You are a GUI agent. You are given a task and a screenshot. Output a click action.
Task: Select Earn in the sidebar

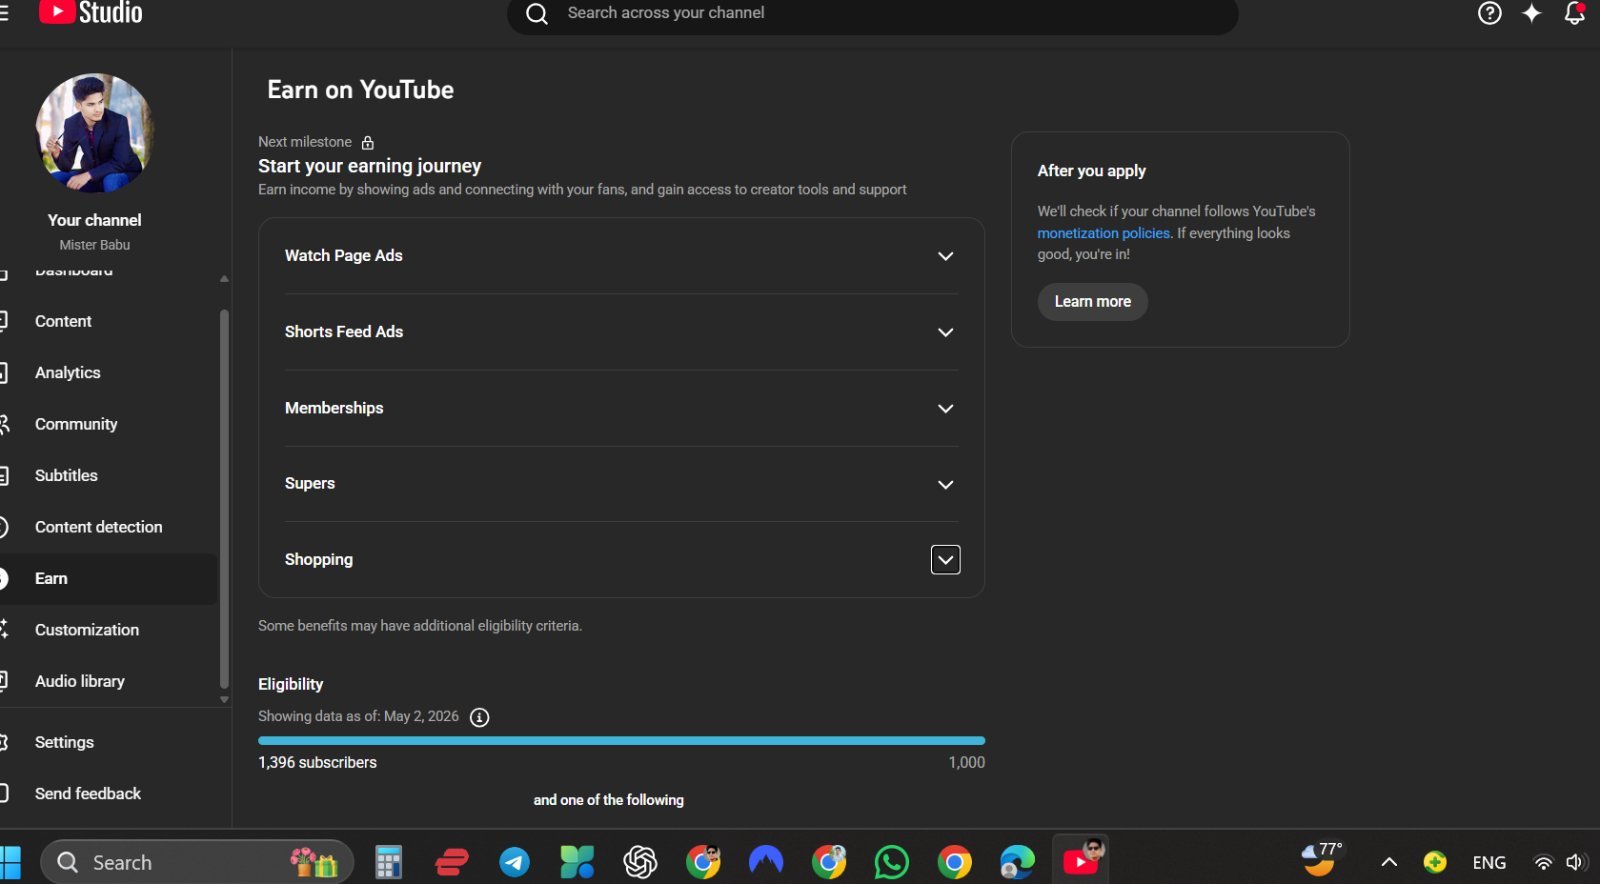pyautogui.click(x=108, y=578)
